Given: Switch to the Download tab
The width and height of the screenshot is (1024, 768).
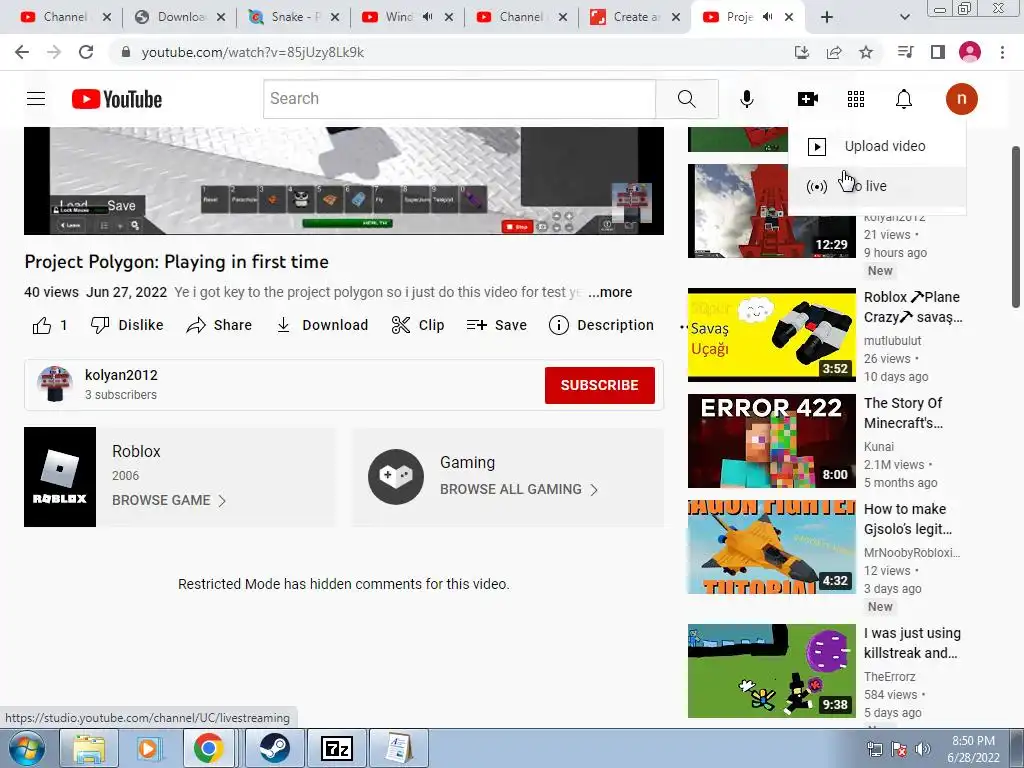Looking at the screenshot, I should (180, 17).
